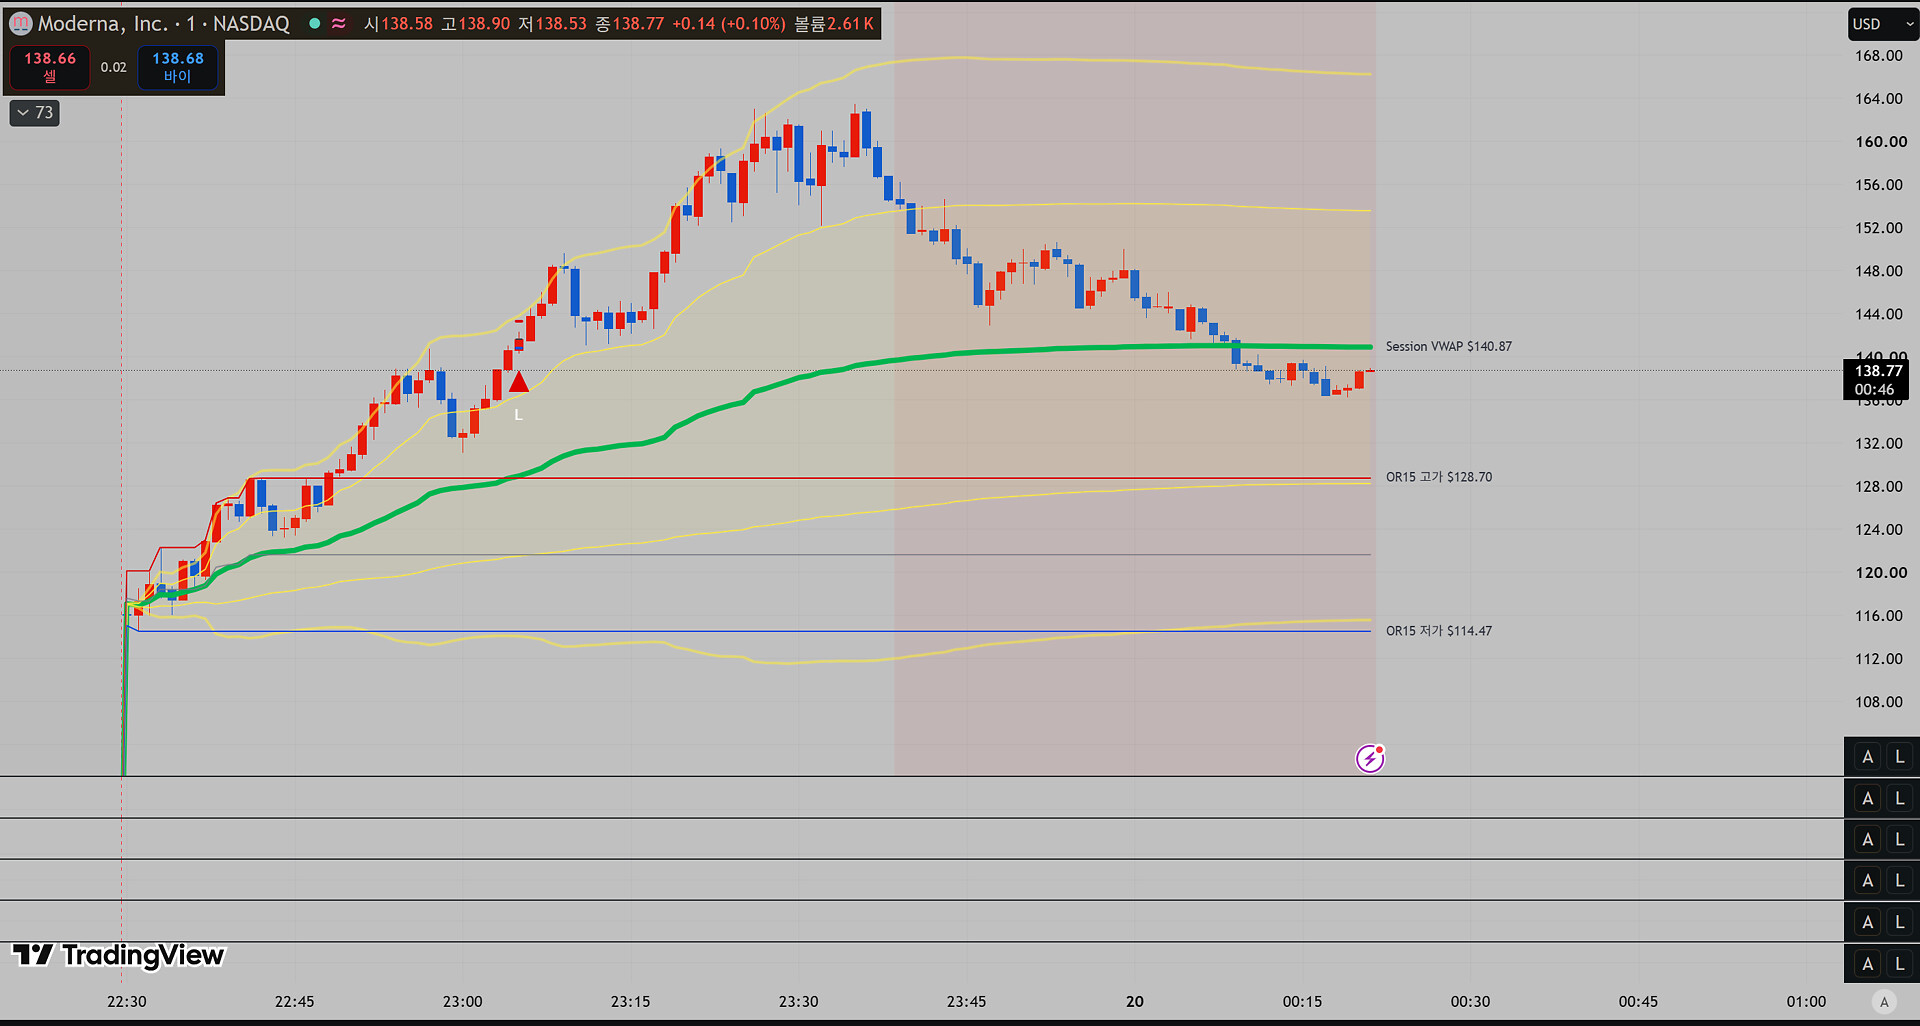Click the 23:00 time axis label

pos(463,1002)
